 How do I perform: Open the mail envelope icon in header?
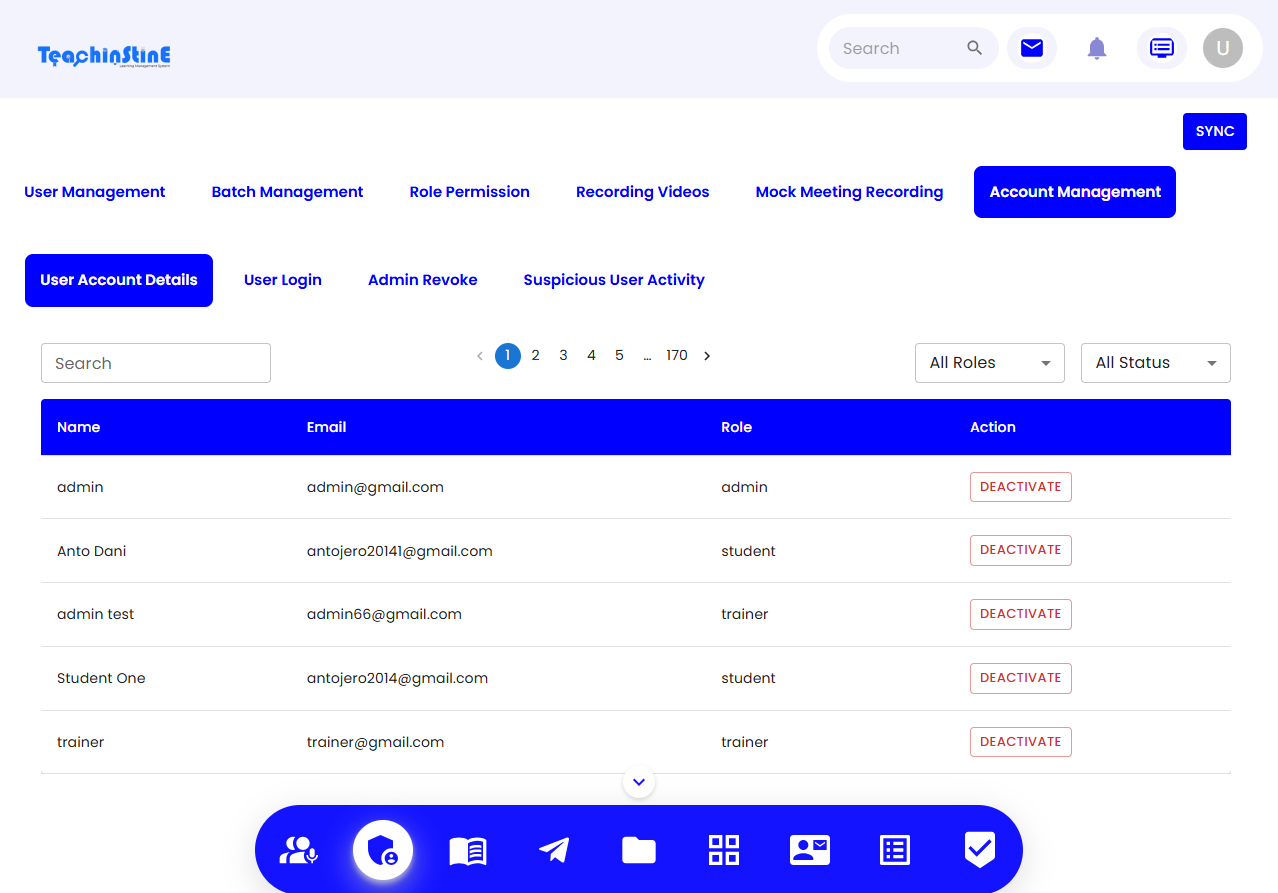[1031, 48]
